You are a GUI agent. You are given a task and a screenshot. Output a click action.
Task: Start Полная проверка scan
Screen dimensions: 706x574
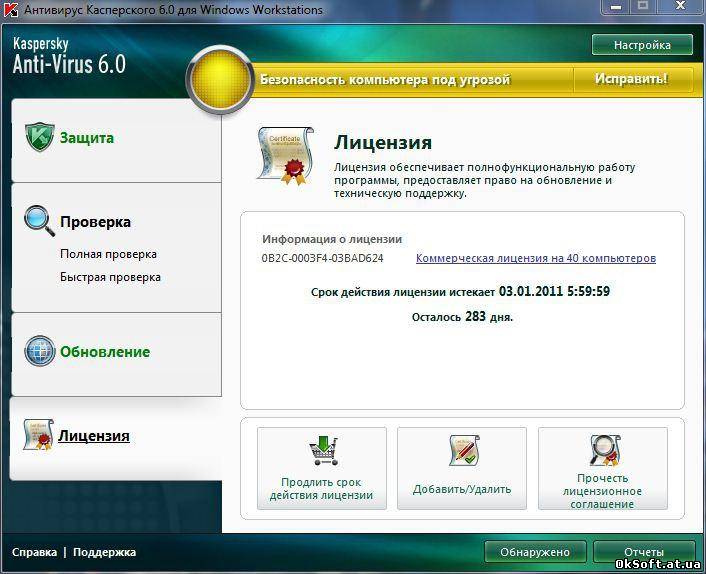(109, 254)
